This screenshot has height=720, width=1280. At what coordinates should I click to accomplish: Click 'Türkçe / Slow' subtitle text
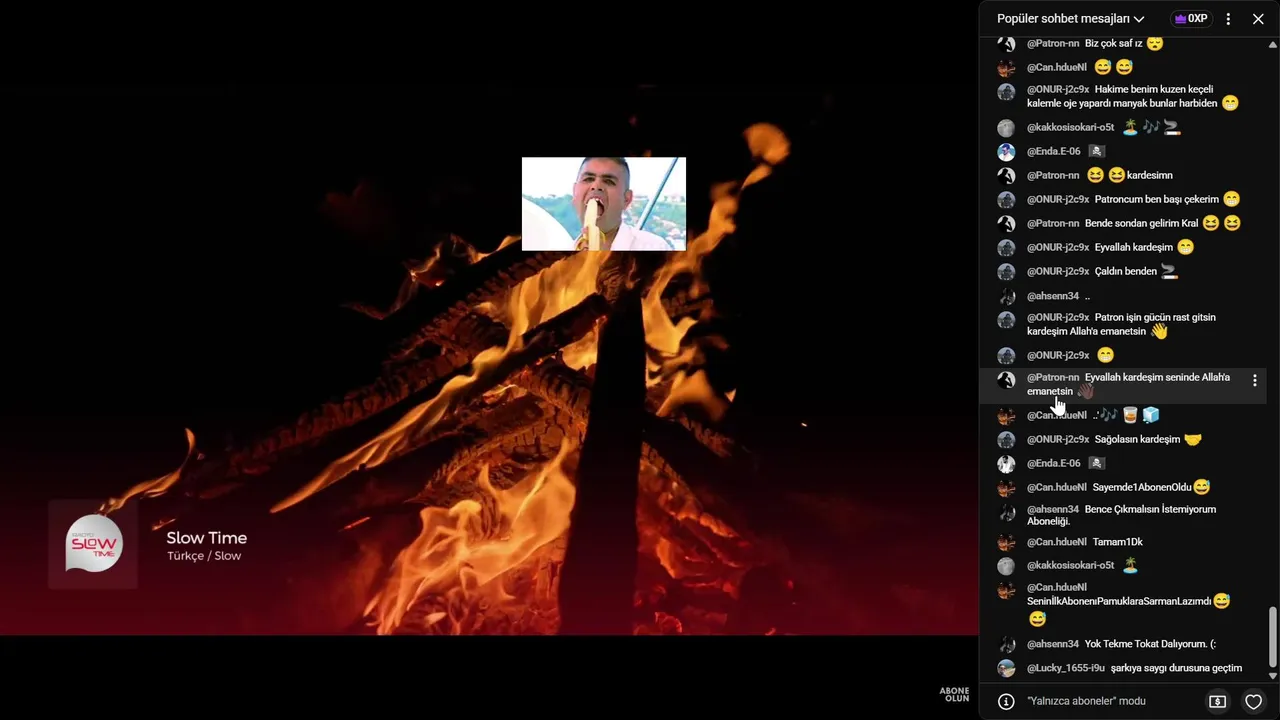[204, 556]
